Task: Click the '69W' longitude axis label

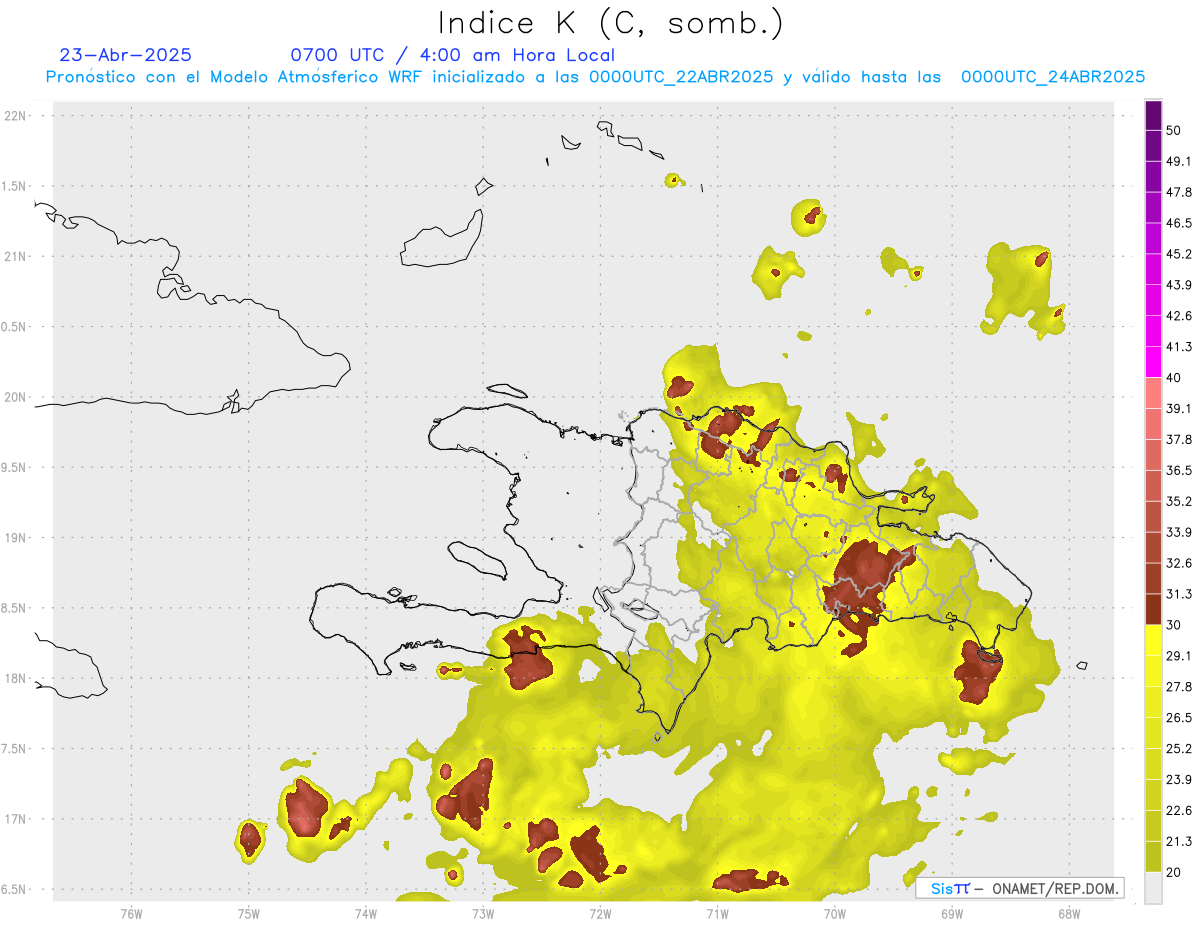Action: click(x=951, y=913)
